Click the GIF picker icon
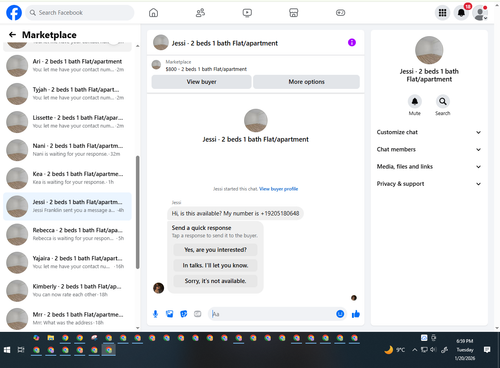This screenshot has height=368, width=500. click(x=198, y=314)
